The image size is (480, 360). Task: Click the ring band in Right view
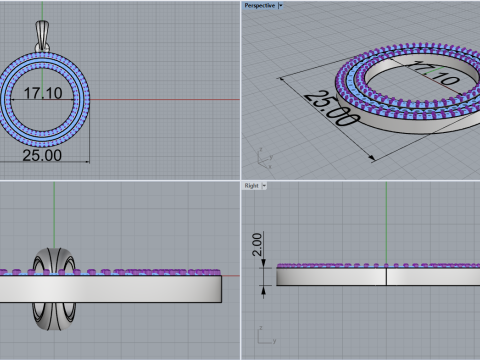[378, 277]
